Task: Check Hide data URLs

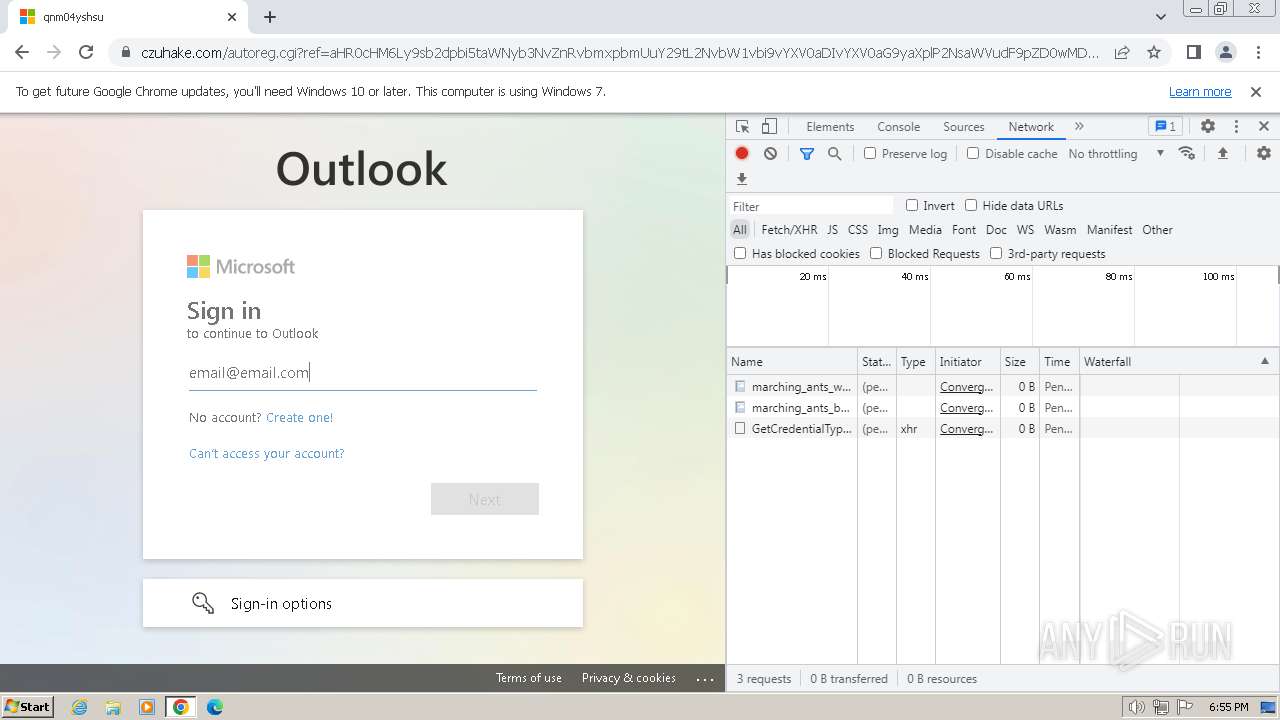Action: pyautogui.click(x=971, y=205)
